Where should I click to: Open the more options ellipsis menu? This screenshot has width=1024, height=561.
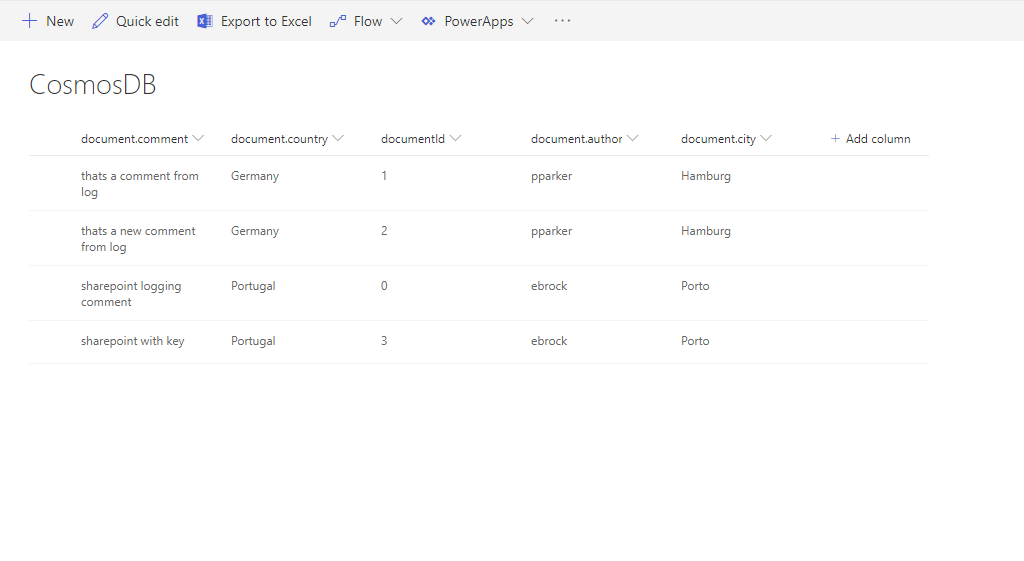(562, 21)
